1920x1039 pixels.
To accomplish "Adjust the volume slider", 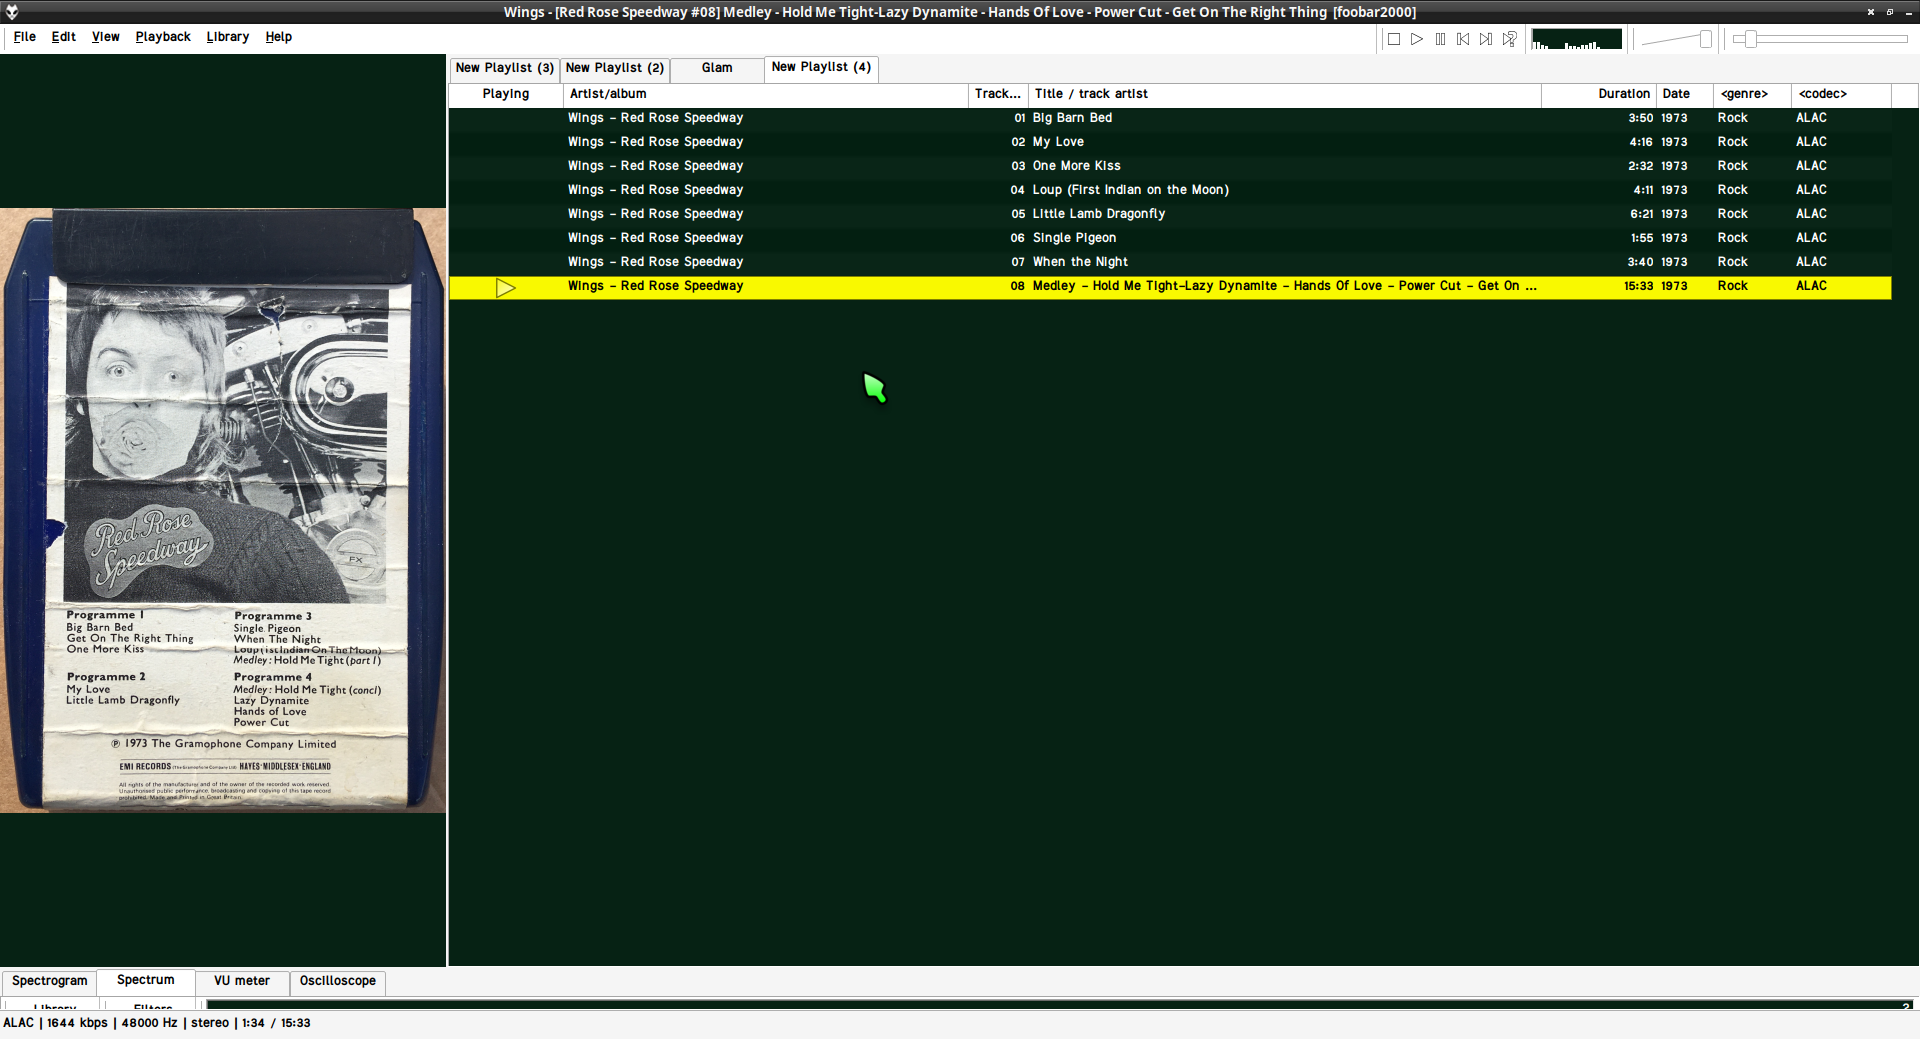I will pos(1678,39).
